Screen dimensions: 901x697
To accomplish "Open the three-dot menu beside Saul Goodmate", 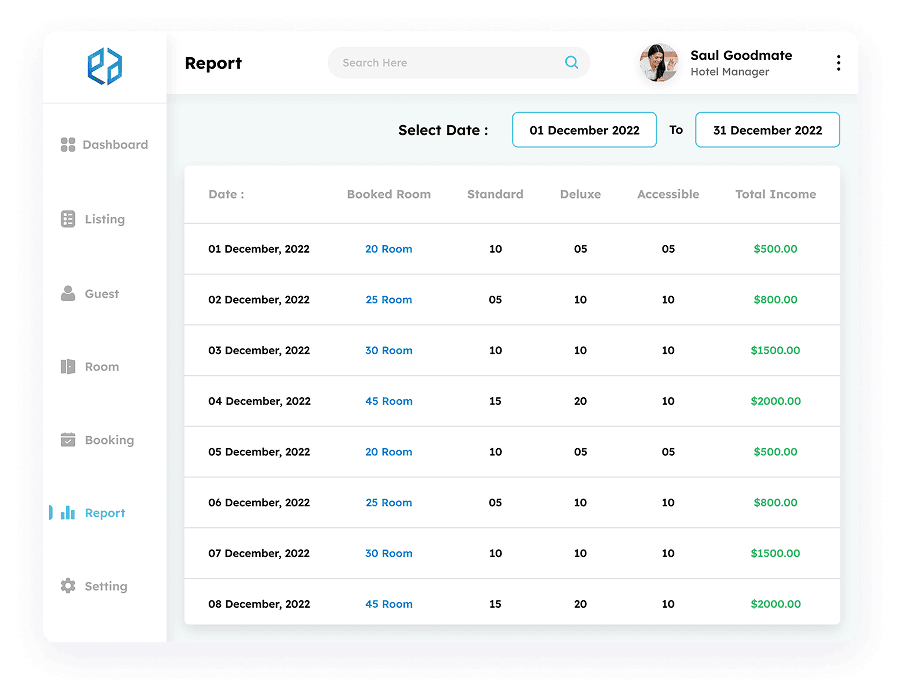I will tap(838, 62).
